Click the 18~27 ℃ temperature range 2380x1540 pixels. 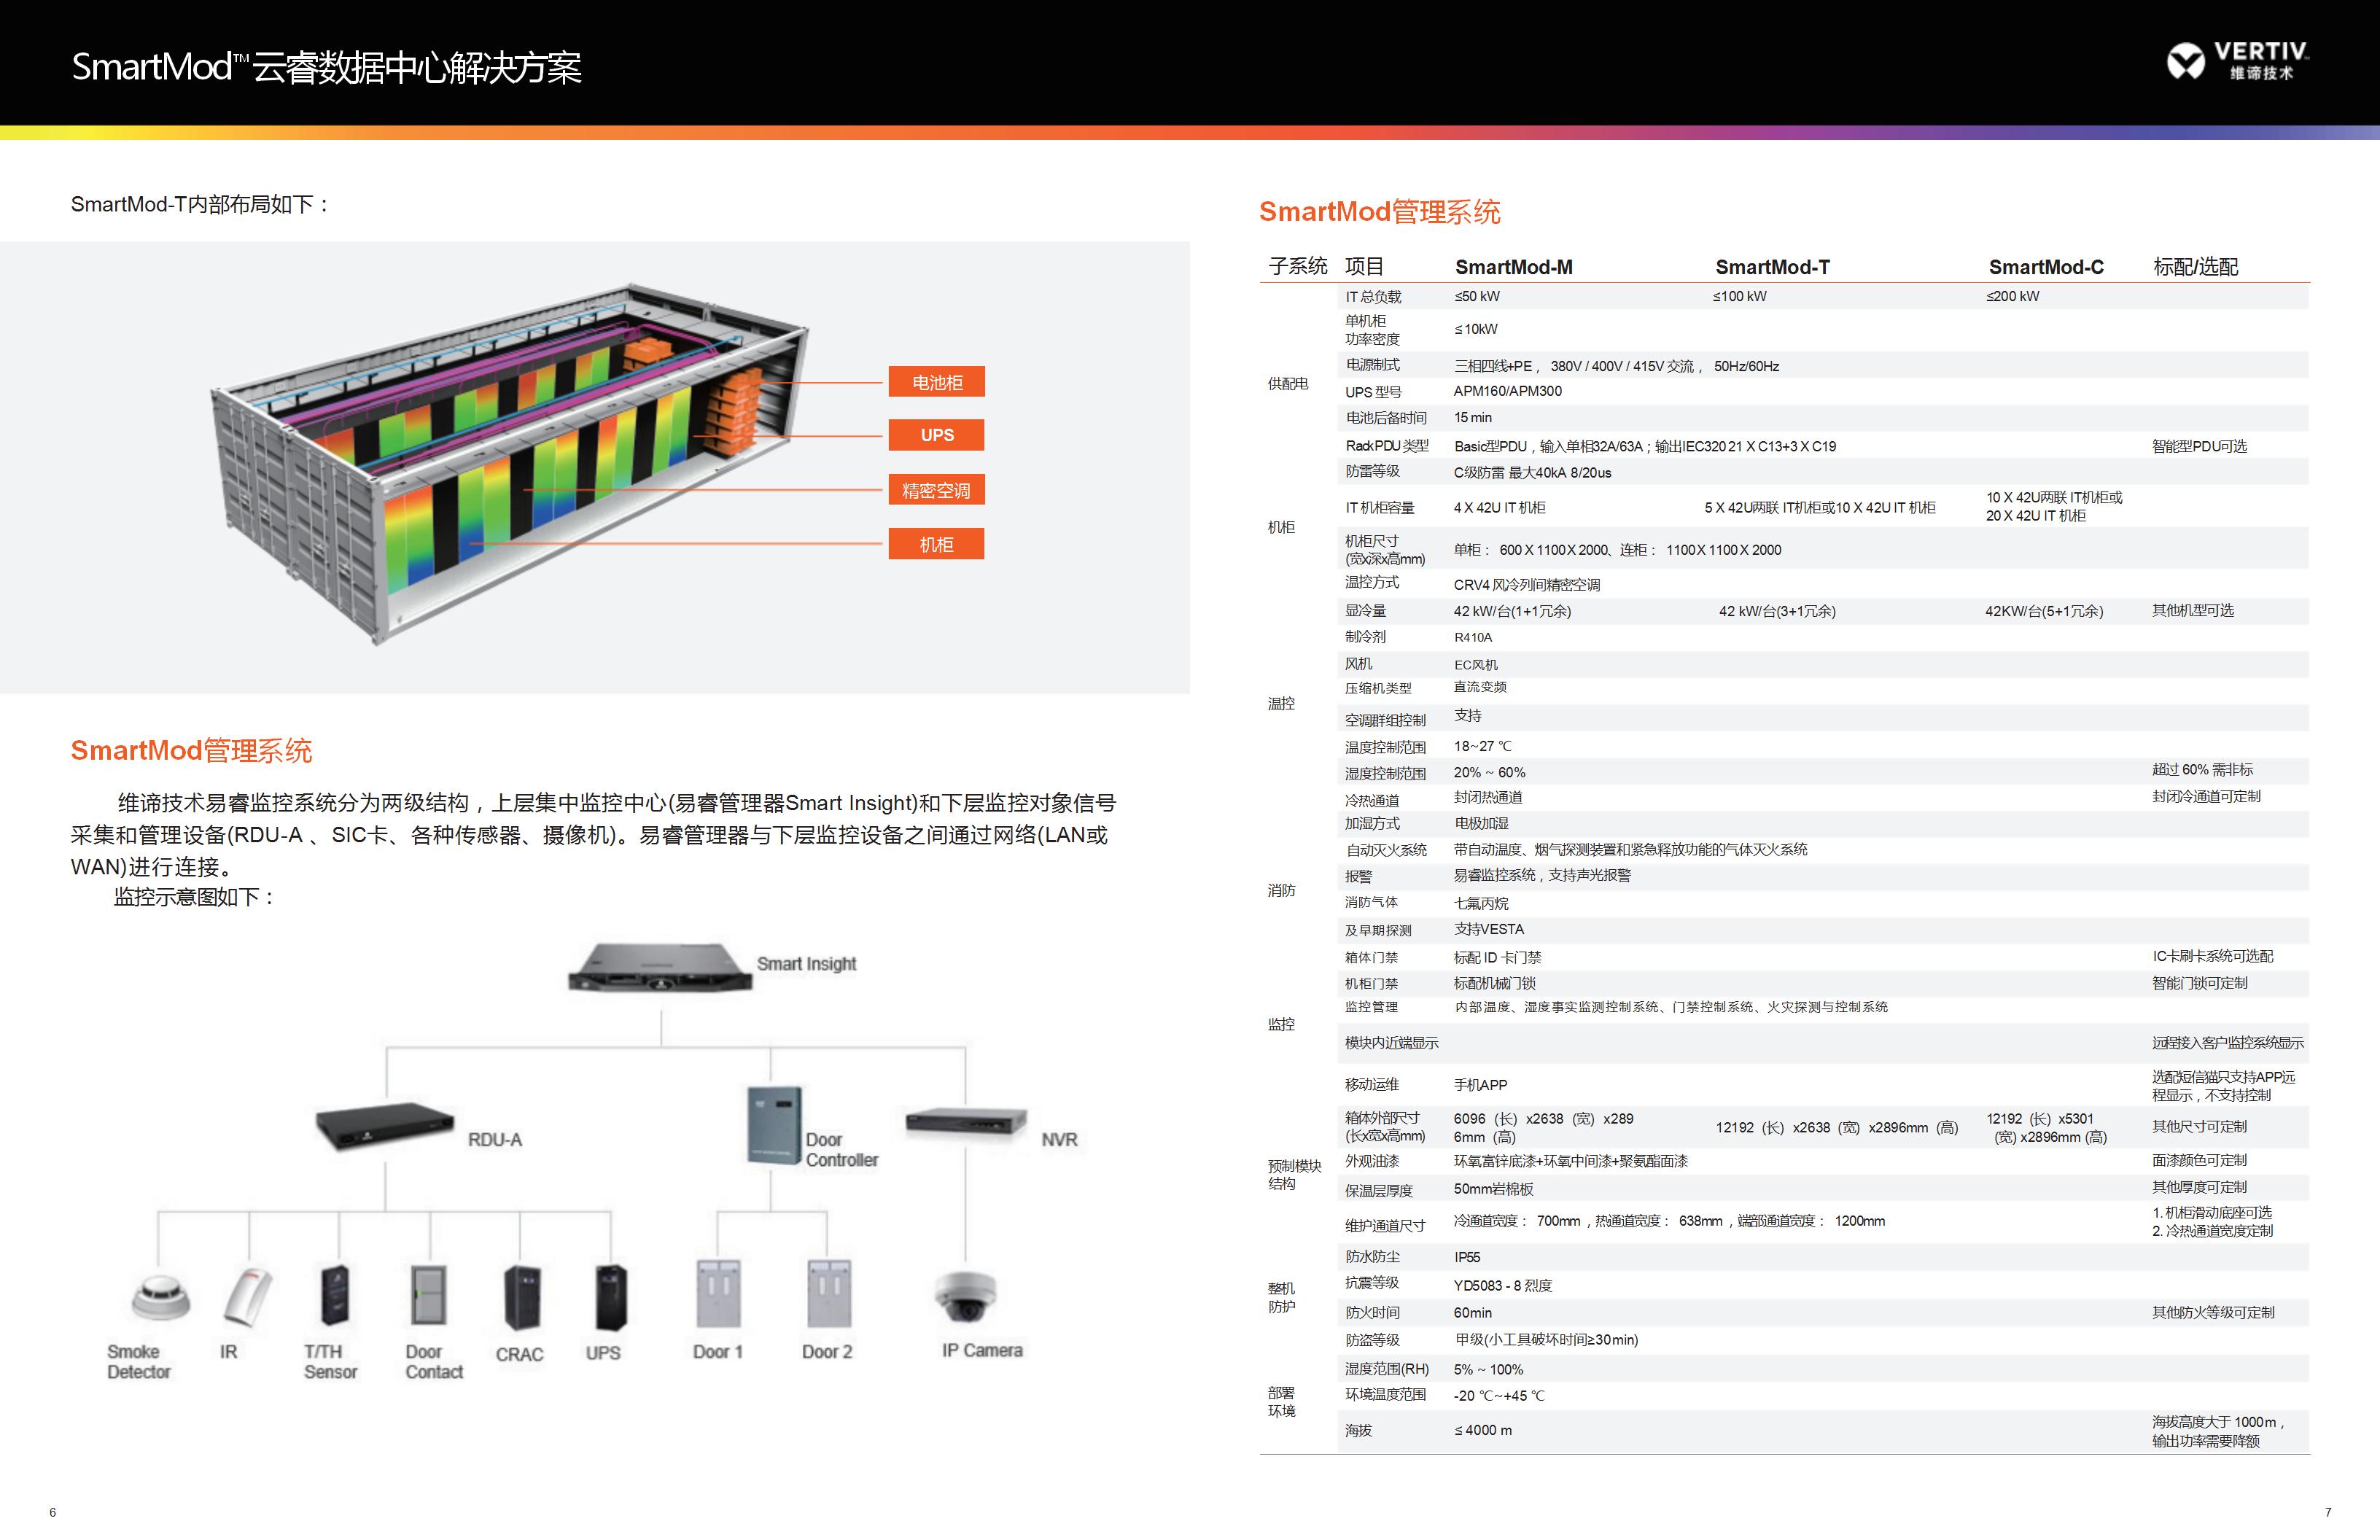(x=1482, y=746)
